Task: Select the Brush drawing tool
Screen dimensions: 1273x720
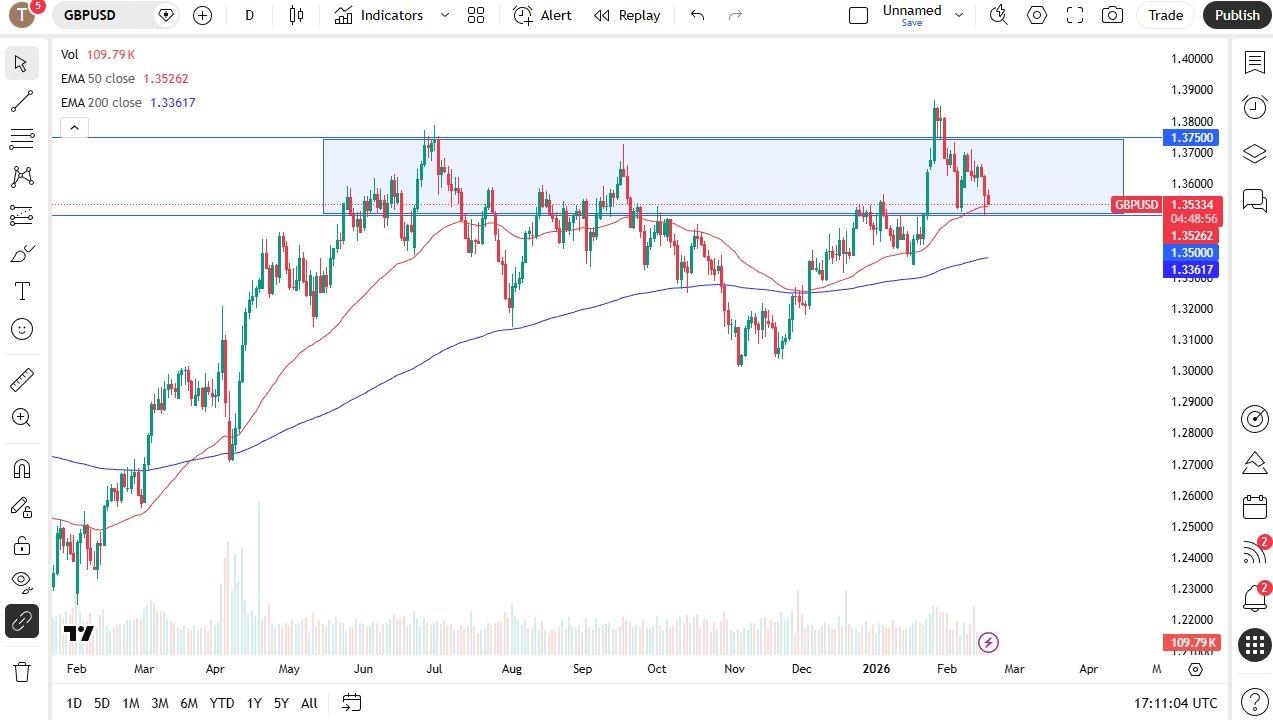Action: click(x=22, y=253)
